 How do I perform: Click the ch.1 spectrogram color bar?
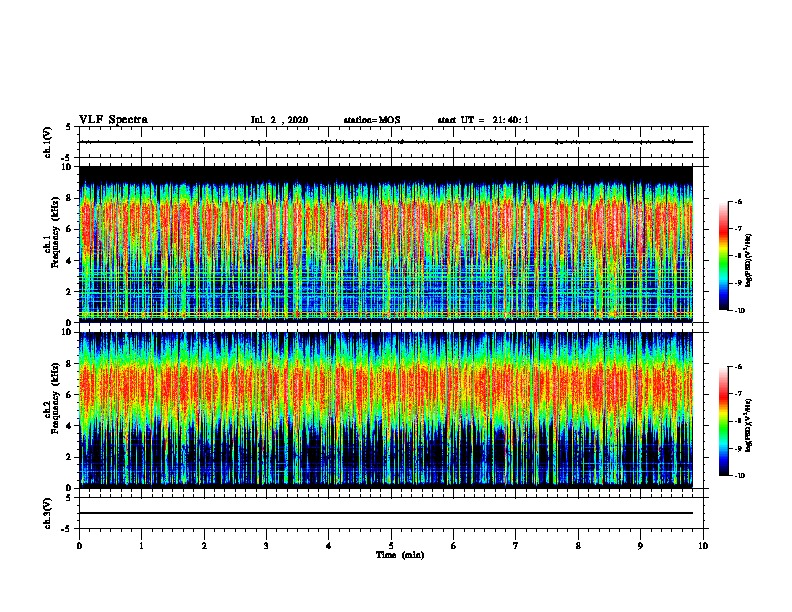point(723,256)
